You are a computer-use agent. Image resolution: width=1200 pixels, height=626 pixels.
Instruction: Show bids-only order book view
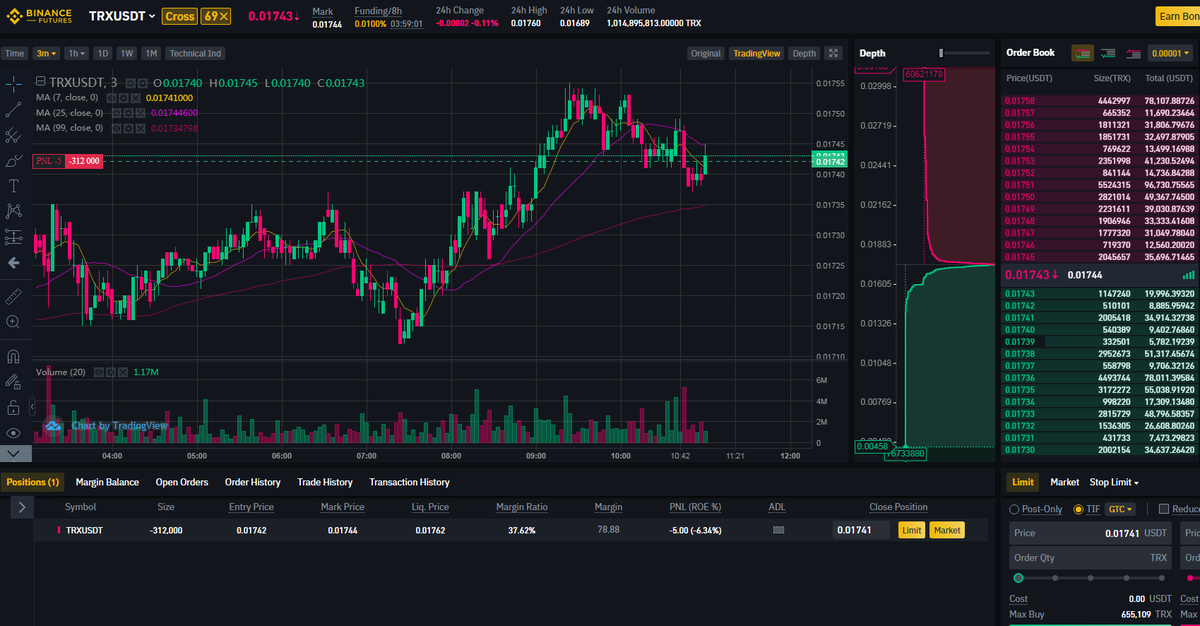[1108, 53]
